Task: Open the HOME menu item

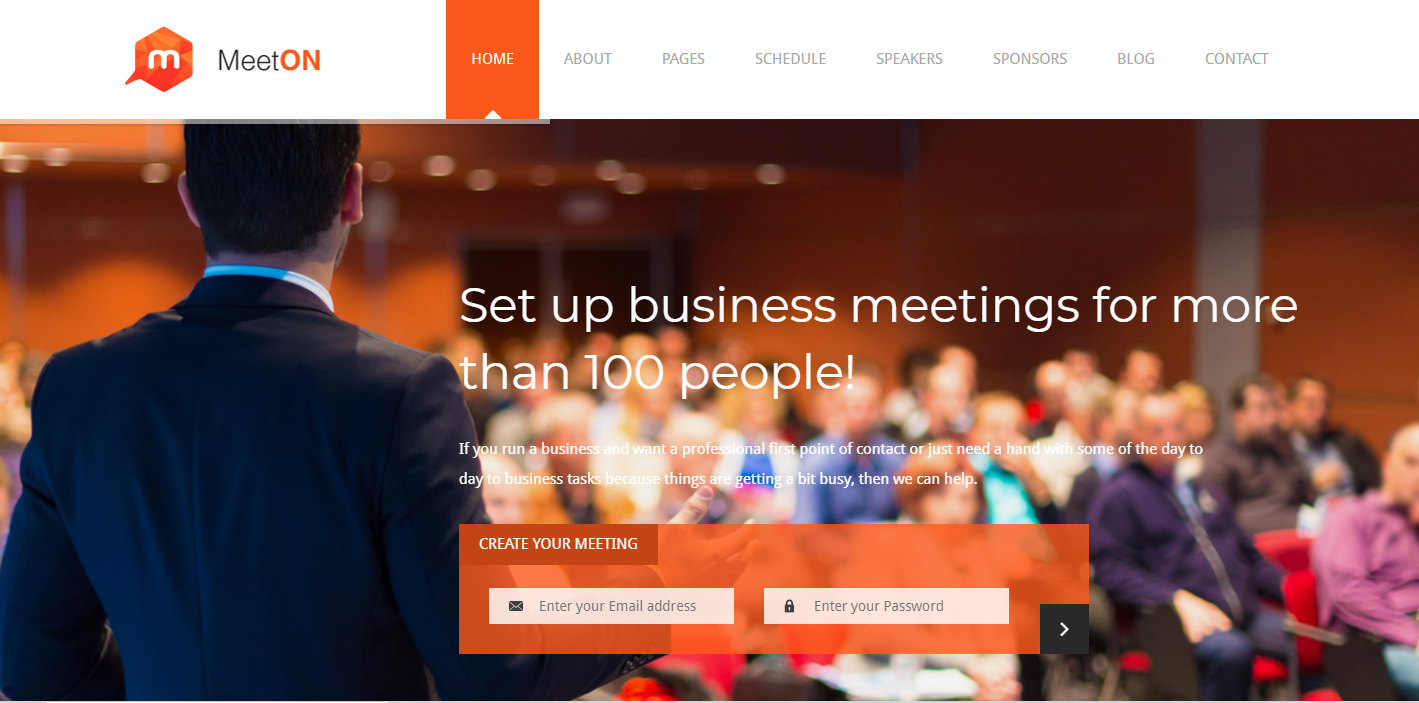Action: click(492, 59)
